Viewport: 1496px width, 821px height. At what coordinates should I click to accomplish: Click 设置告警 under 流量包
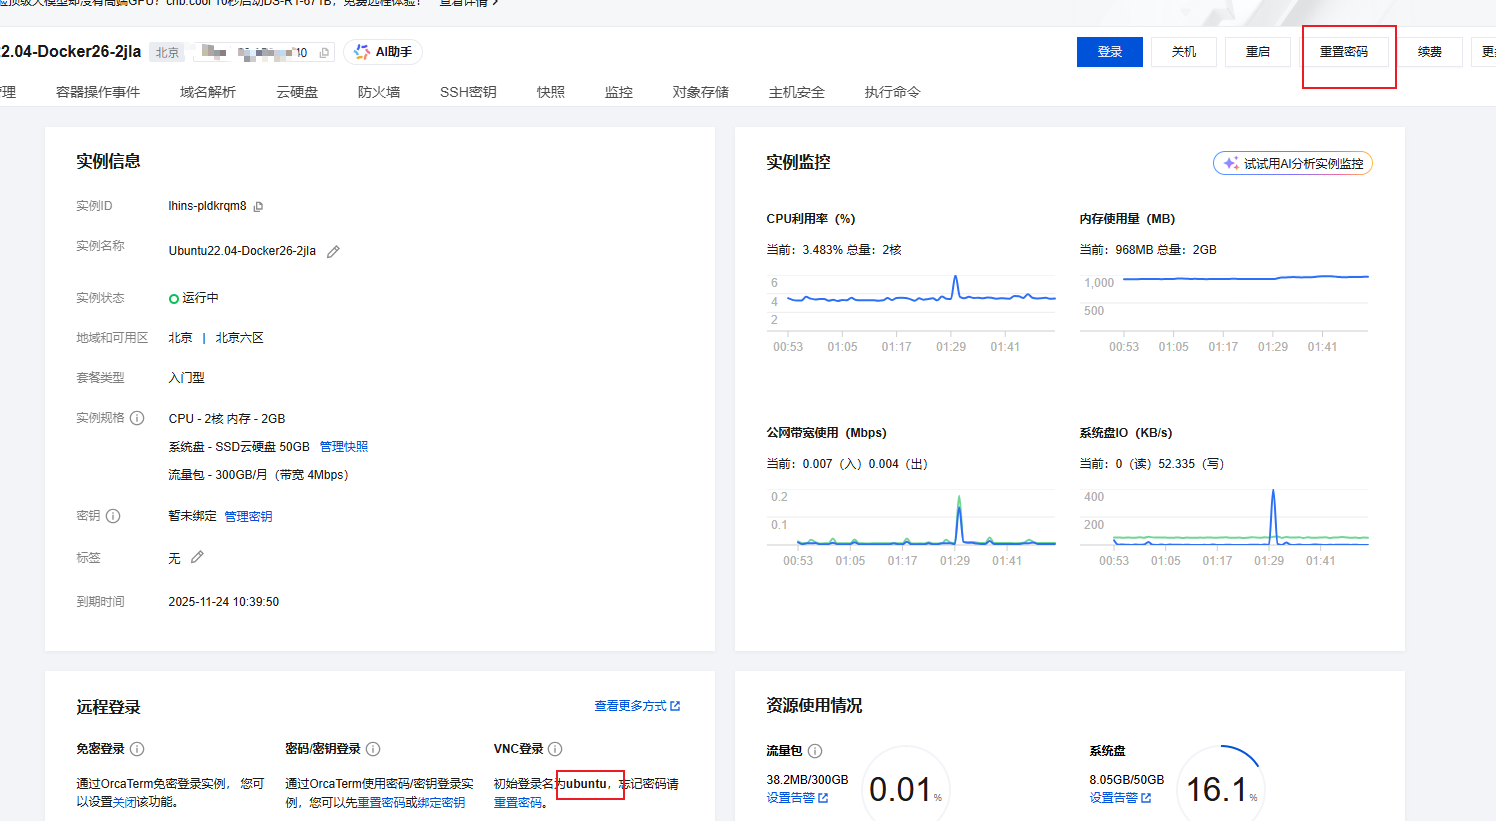point(797,798)
